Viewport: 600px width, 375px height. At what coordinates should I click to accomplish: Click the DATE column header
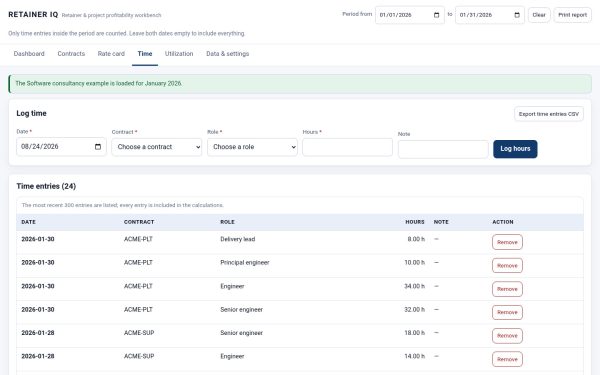(28, 222)
